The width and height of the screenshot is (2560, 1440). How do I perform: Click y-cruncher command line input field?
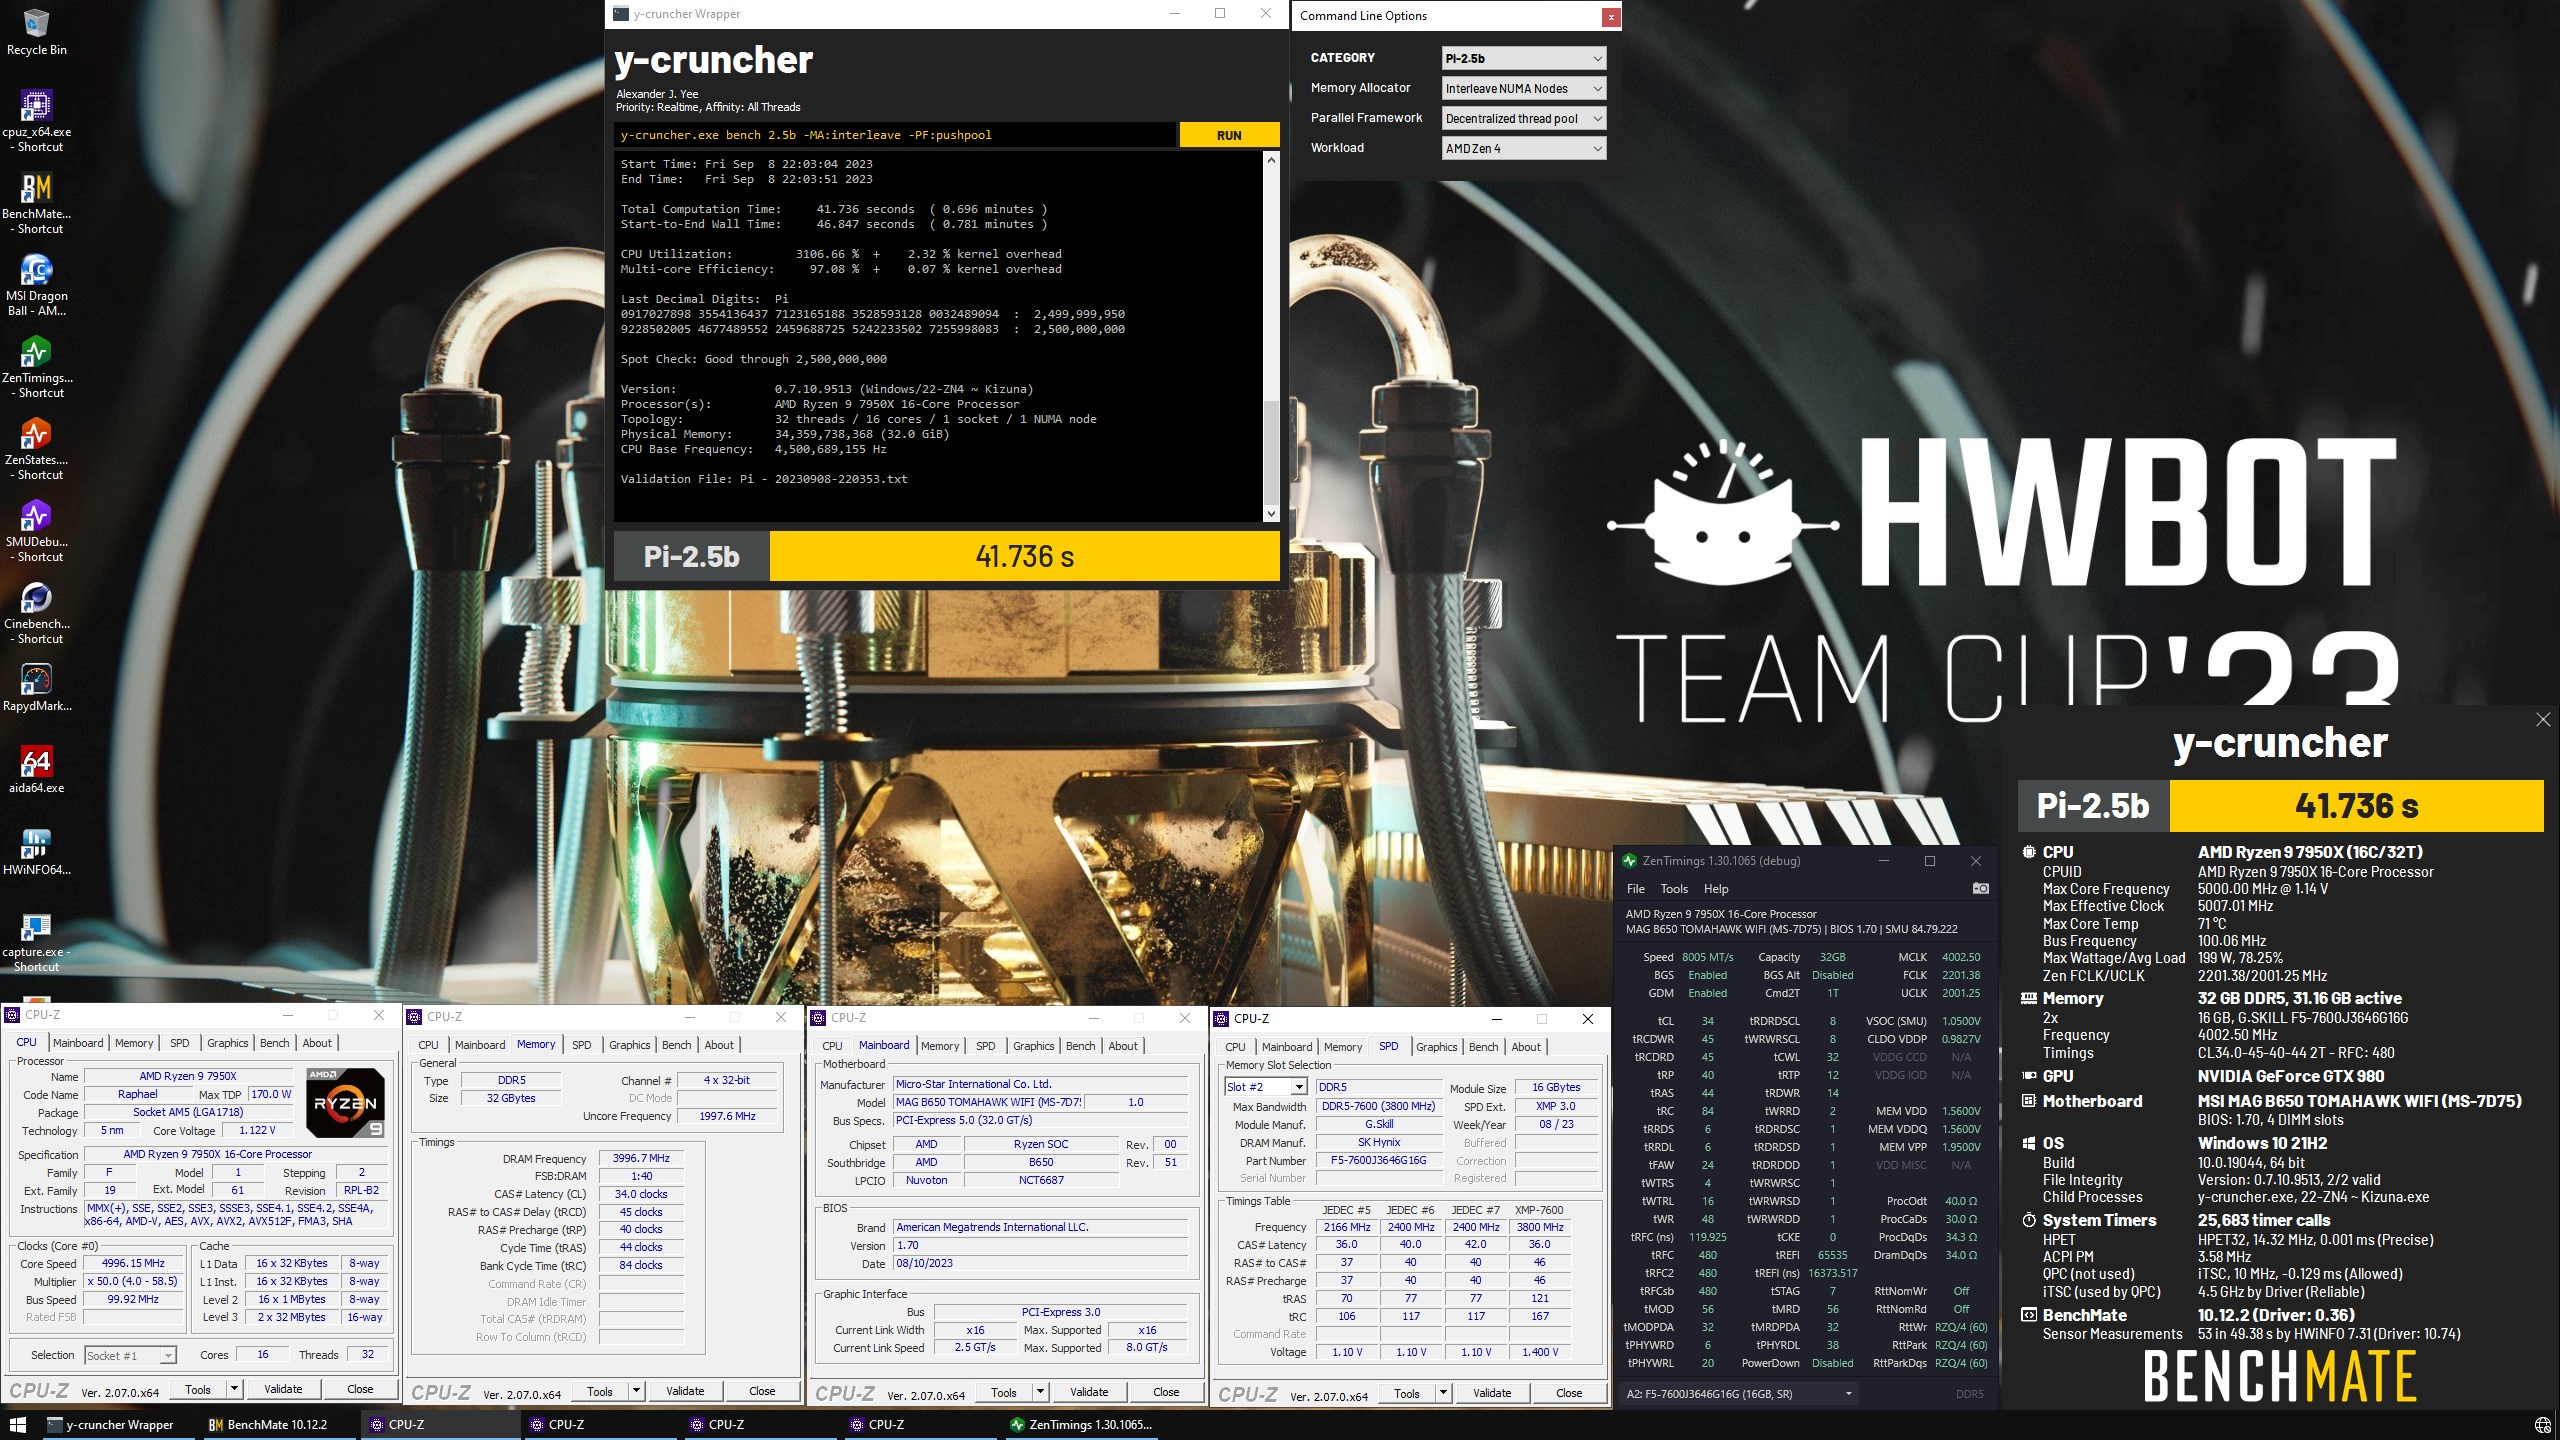click(x=895, y=135)
